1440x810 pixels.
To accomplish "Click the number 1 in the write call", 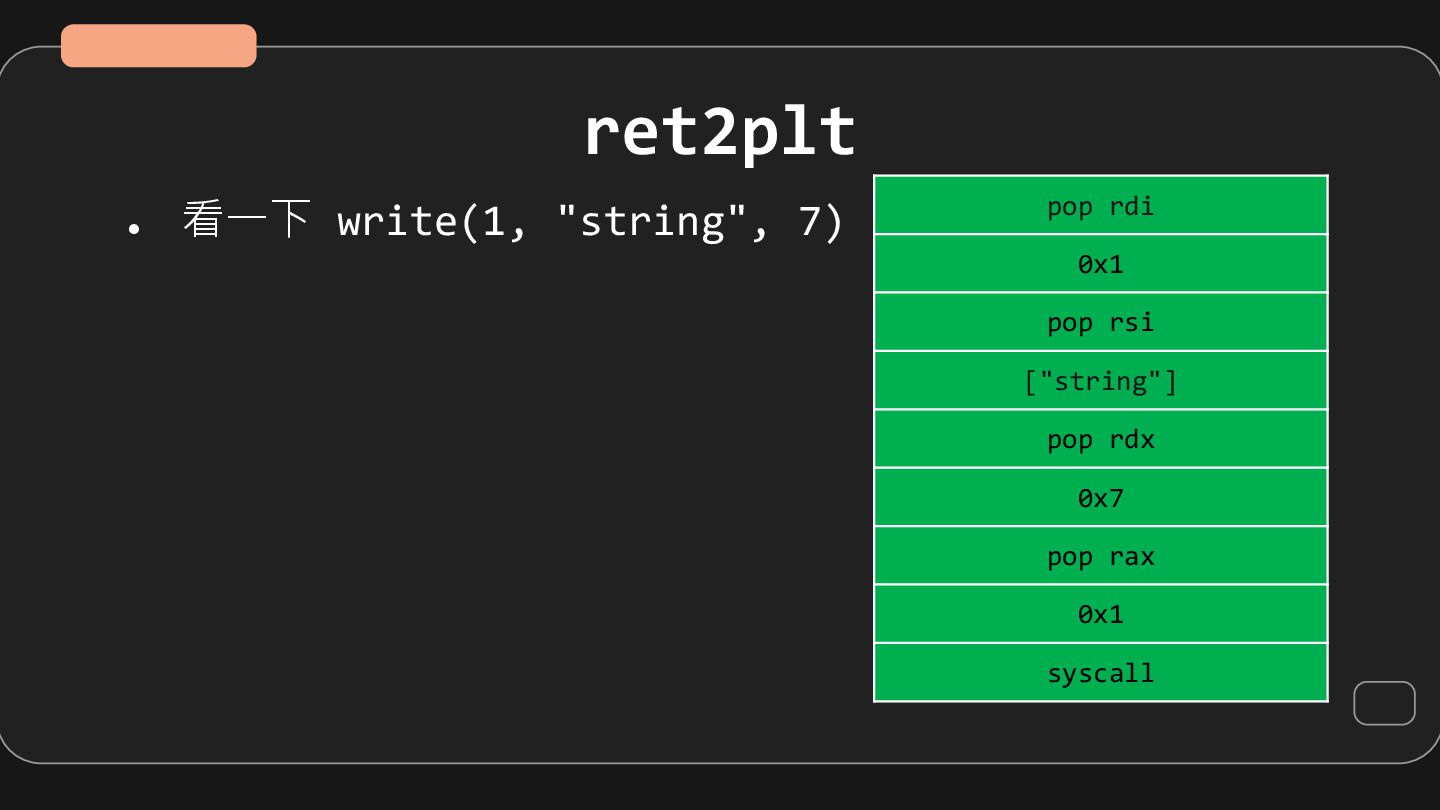I will [493, 221].
